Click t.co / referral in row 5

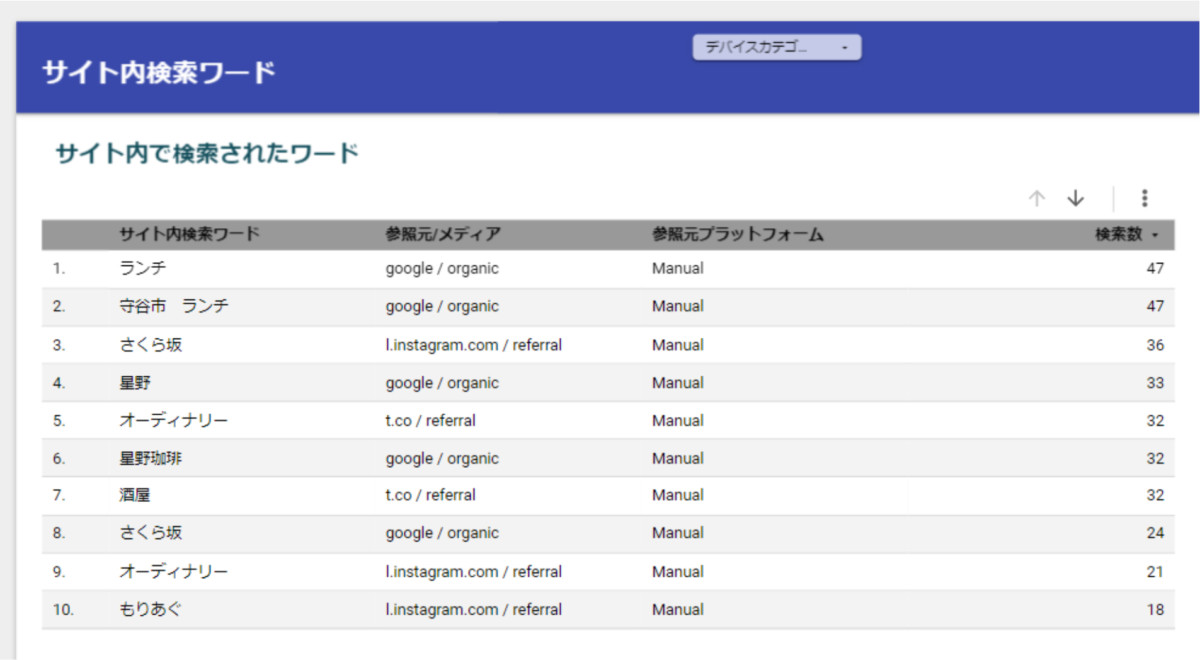click(x=431, y=421)
